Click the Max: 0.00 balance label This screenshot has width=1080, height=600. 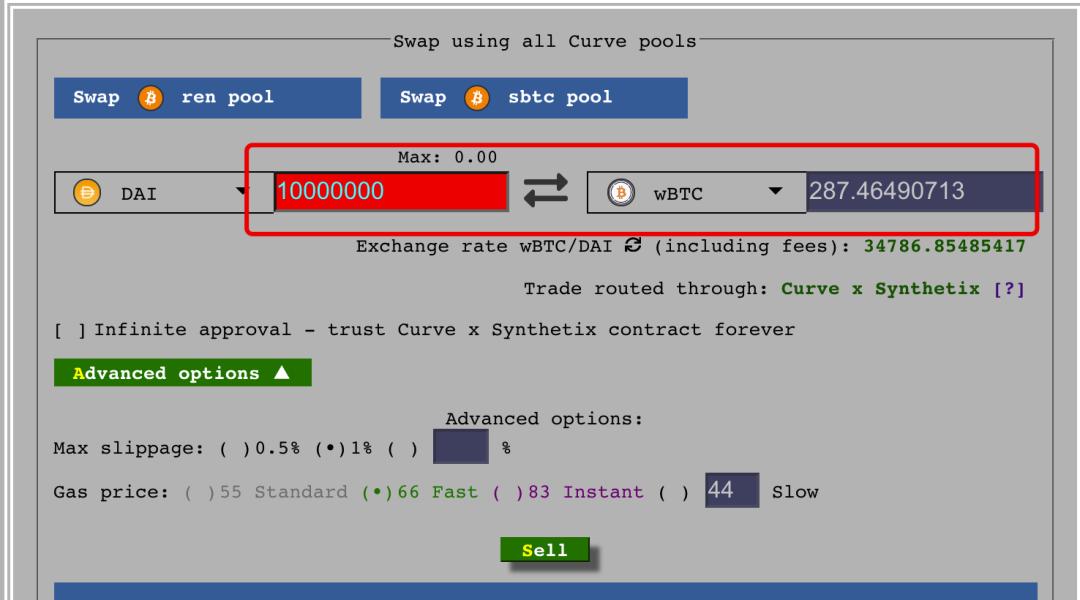click(447, 157)
